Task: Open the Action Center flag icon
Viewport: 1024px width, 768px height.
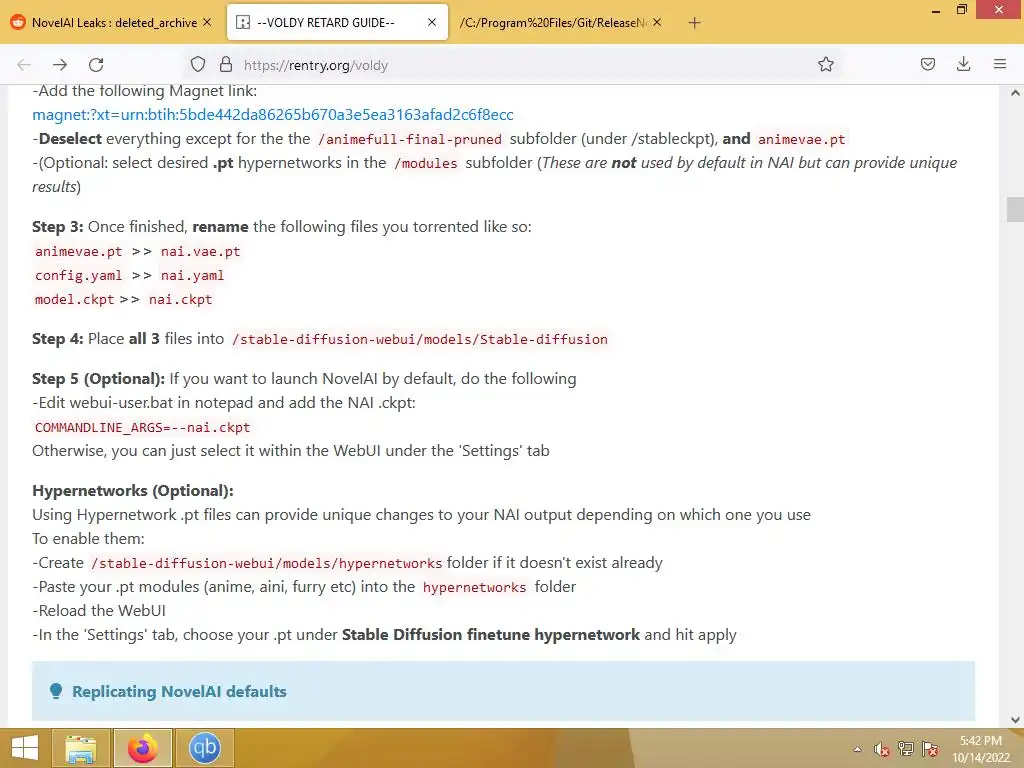Action: [x=929, y=748]
